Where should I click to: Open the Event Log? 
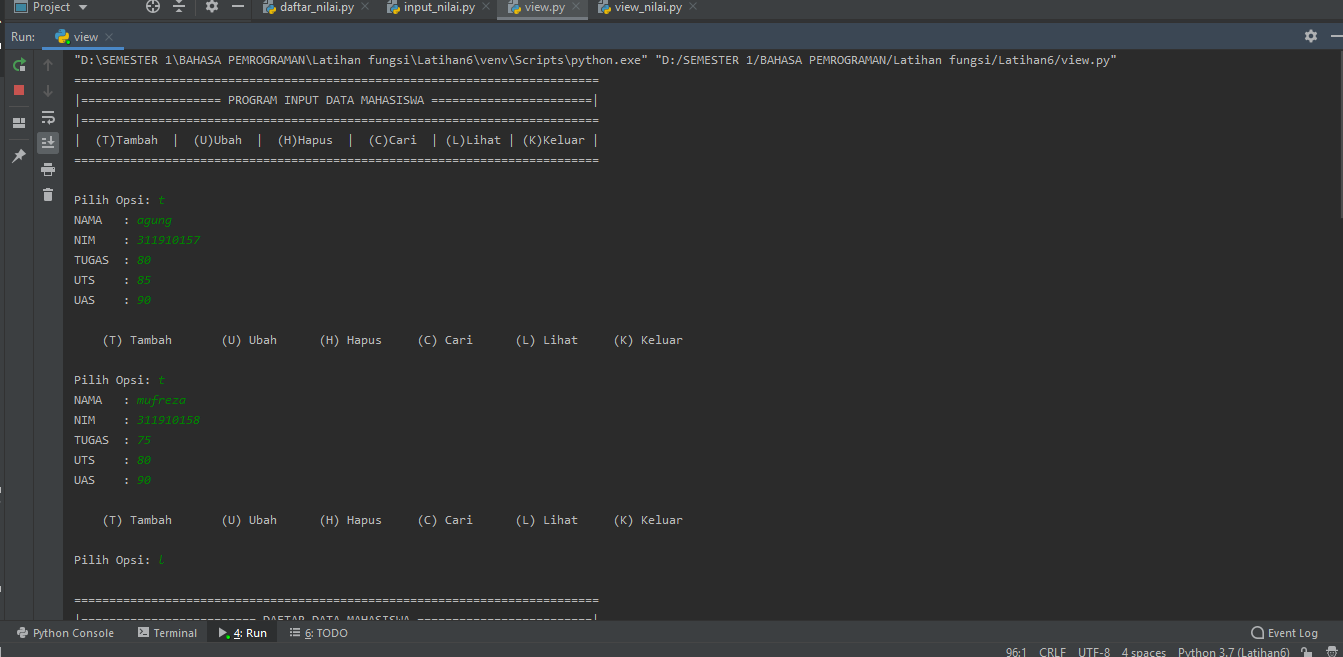[x=1284, y=633]
